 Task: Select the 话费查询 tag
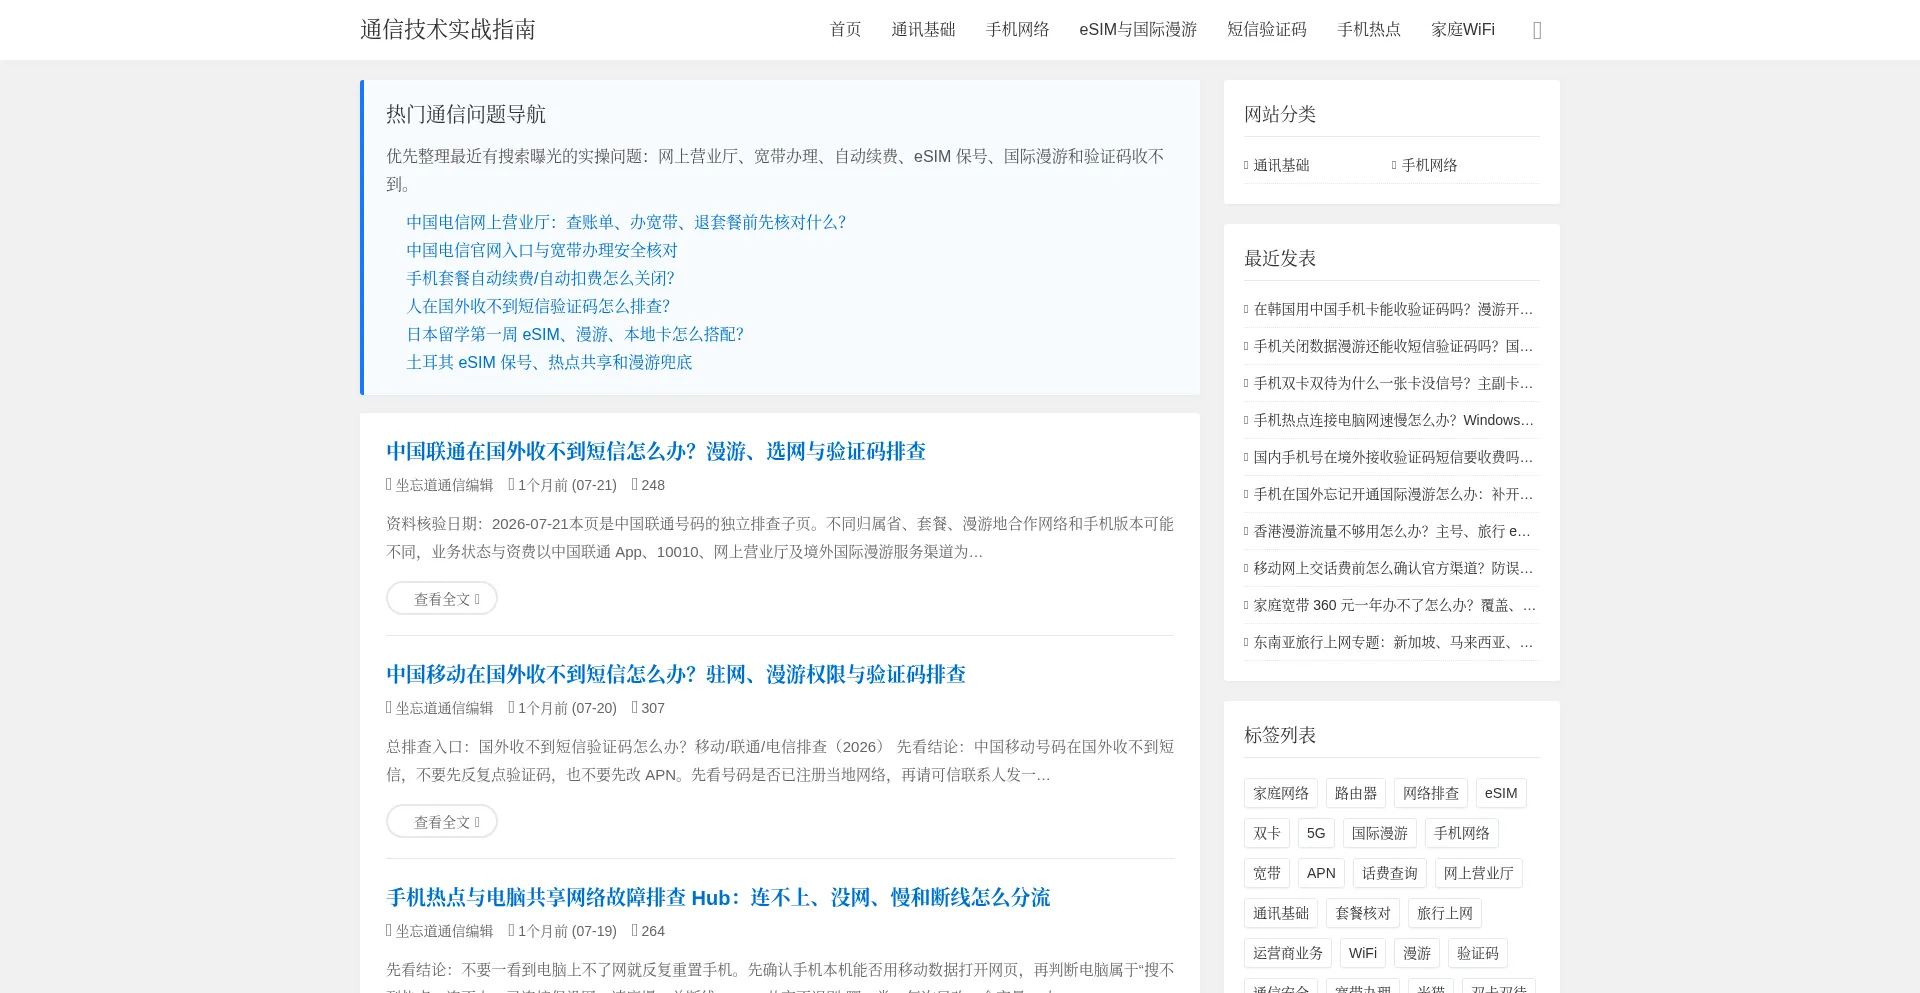coord(1390,873)
